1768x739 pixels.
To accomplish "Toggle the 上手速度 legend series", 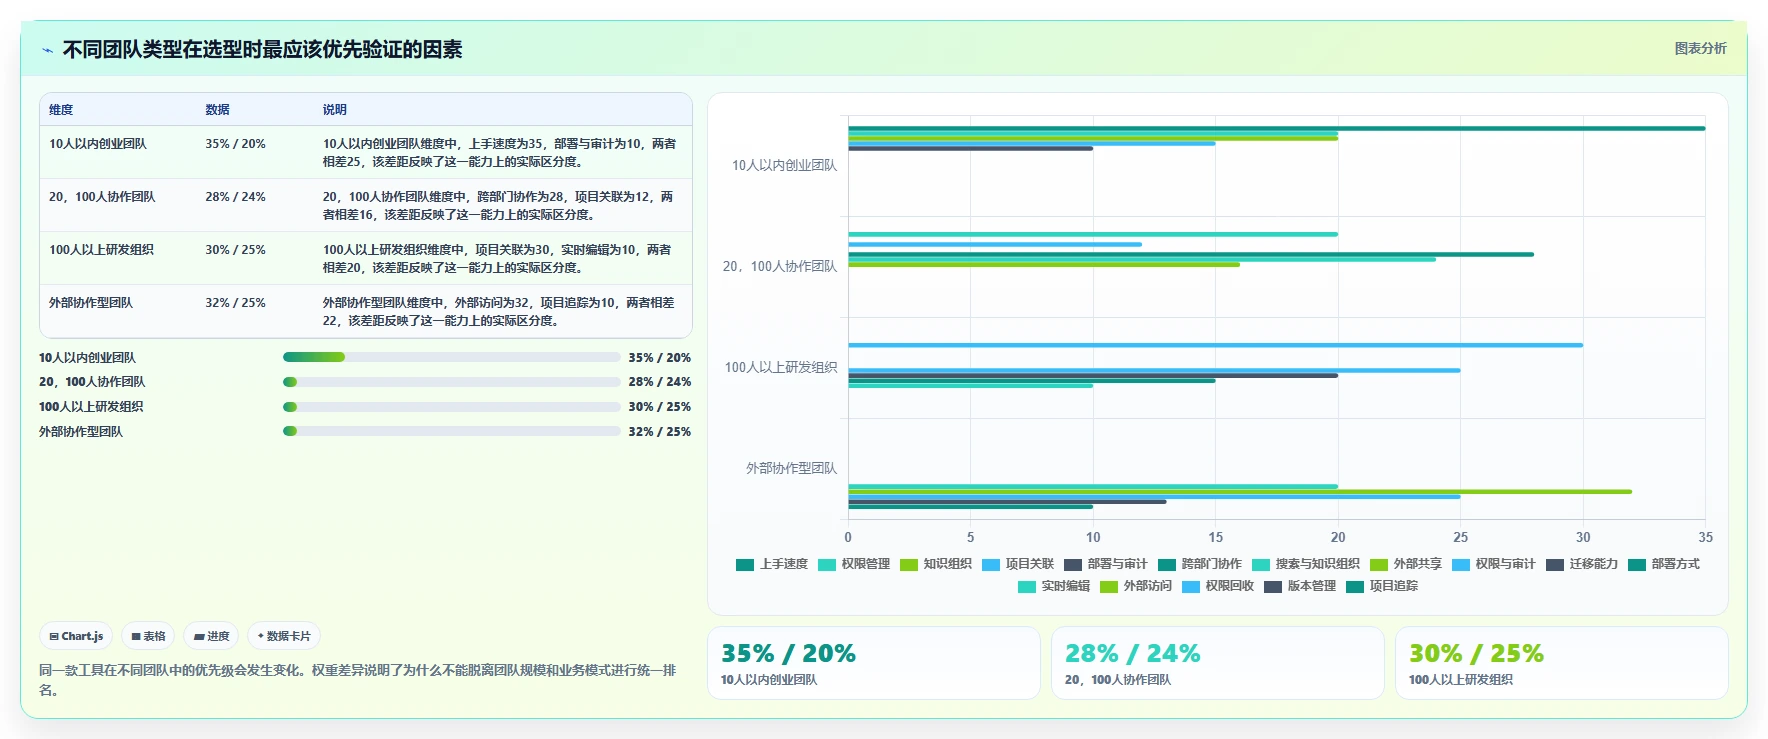I will click(772, 564).
